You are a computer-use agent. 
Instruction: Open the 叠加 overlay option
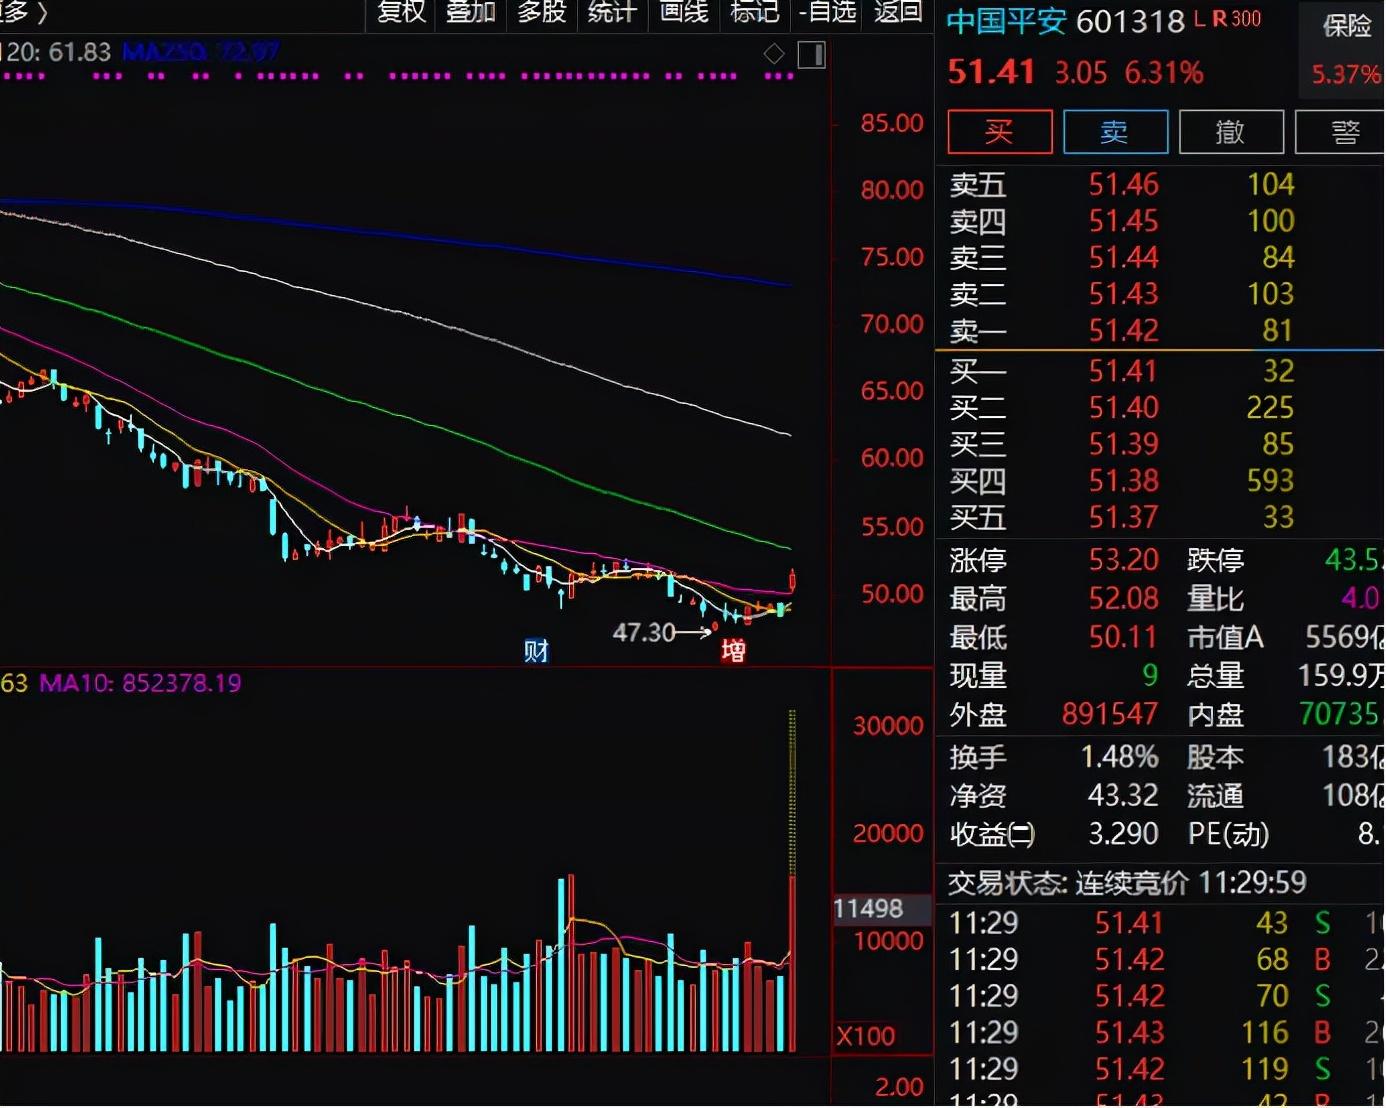tap(471, 12)
